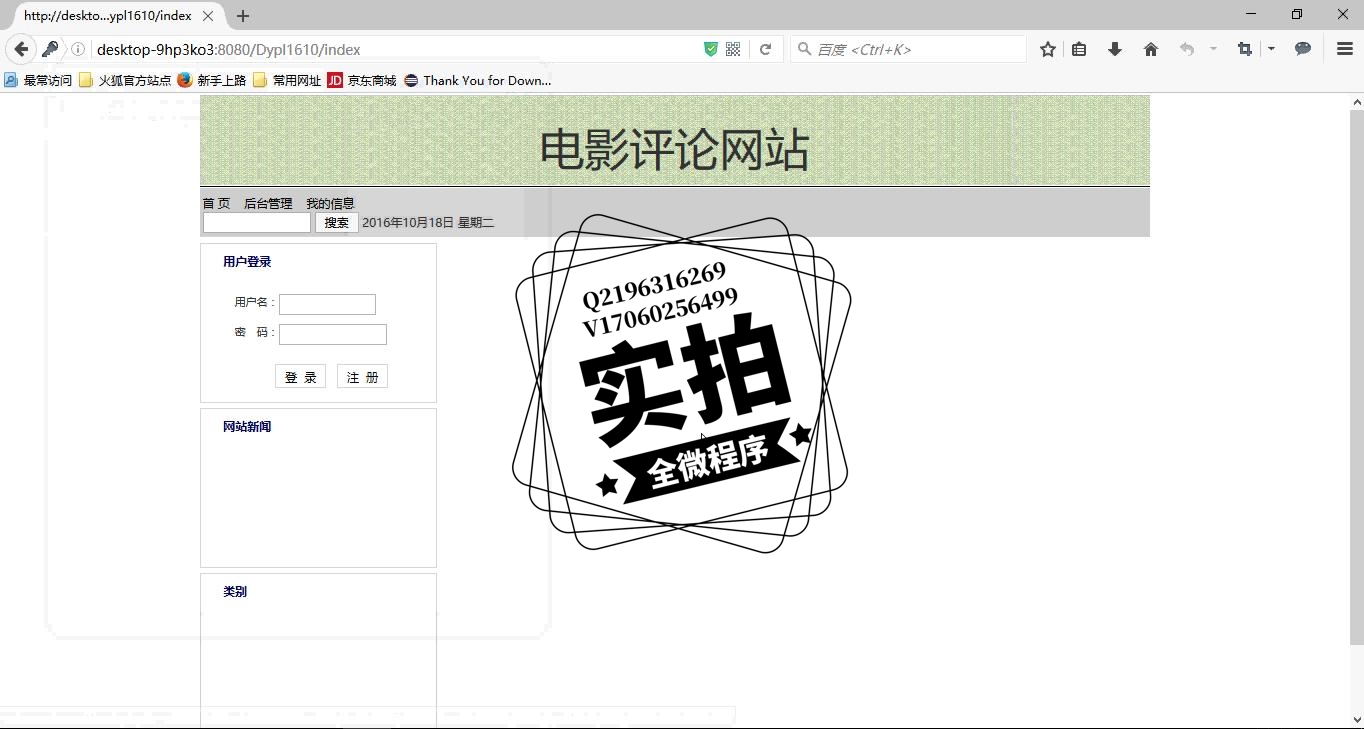This screenshot has height=729, width=1364.
Task: Click the browser back arrow button
Action: tap(21, 49)
